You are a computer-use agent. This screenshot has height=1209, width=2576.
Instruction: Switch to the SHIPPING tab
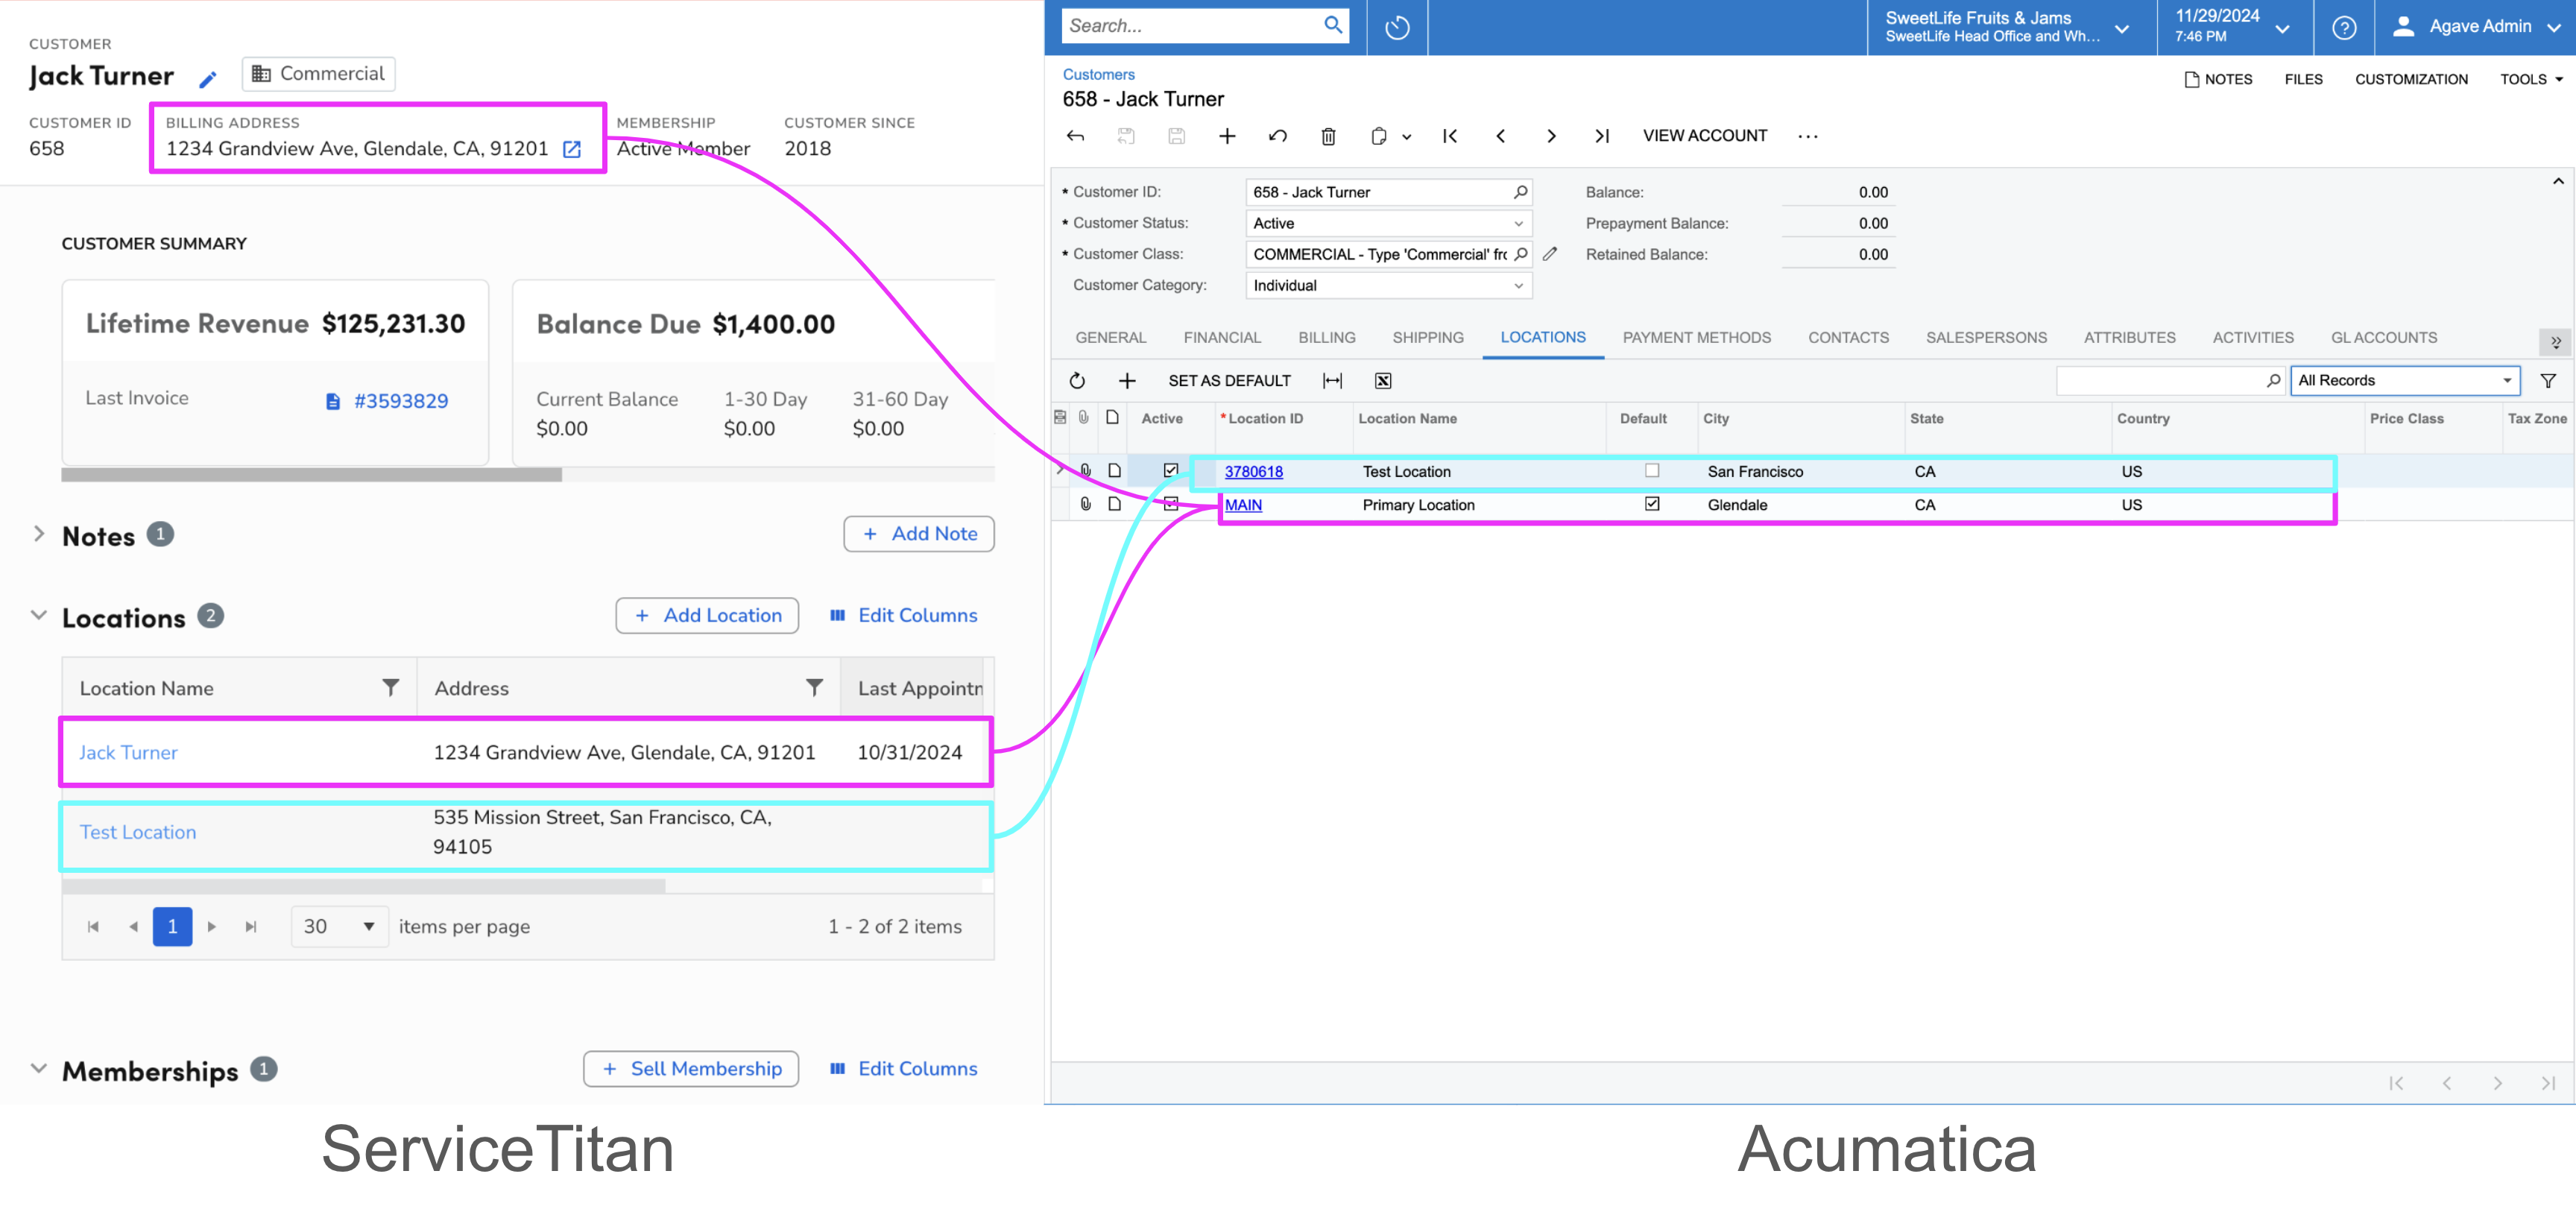coord(1428,338)
